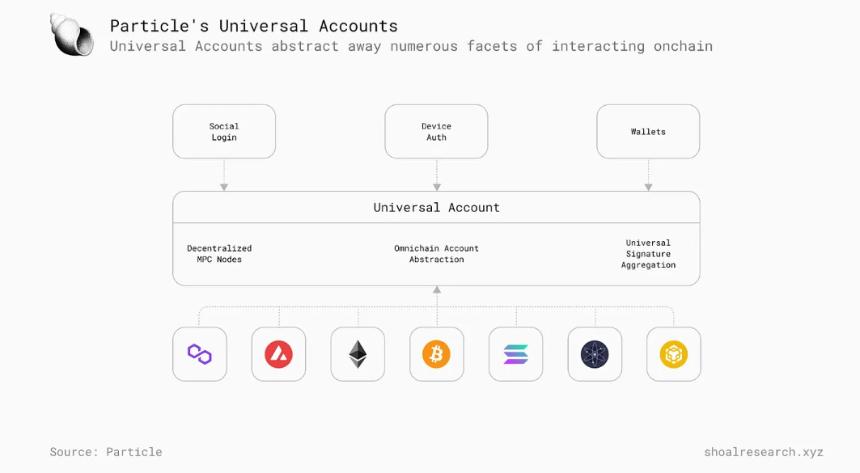The height and width of the screenshot is (473, 860).
Task: Click the Shoal seashell logo
Action: [71, 35]
